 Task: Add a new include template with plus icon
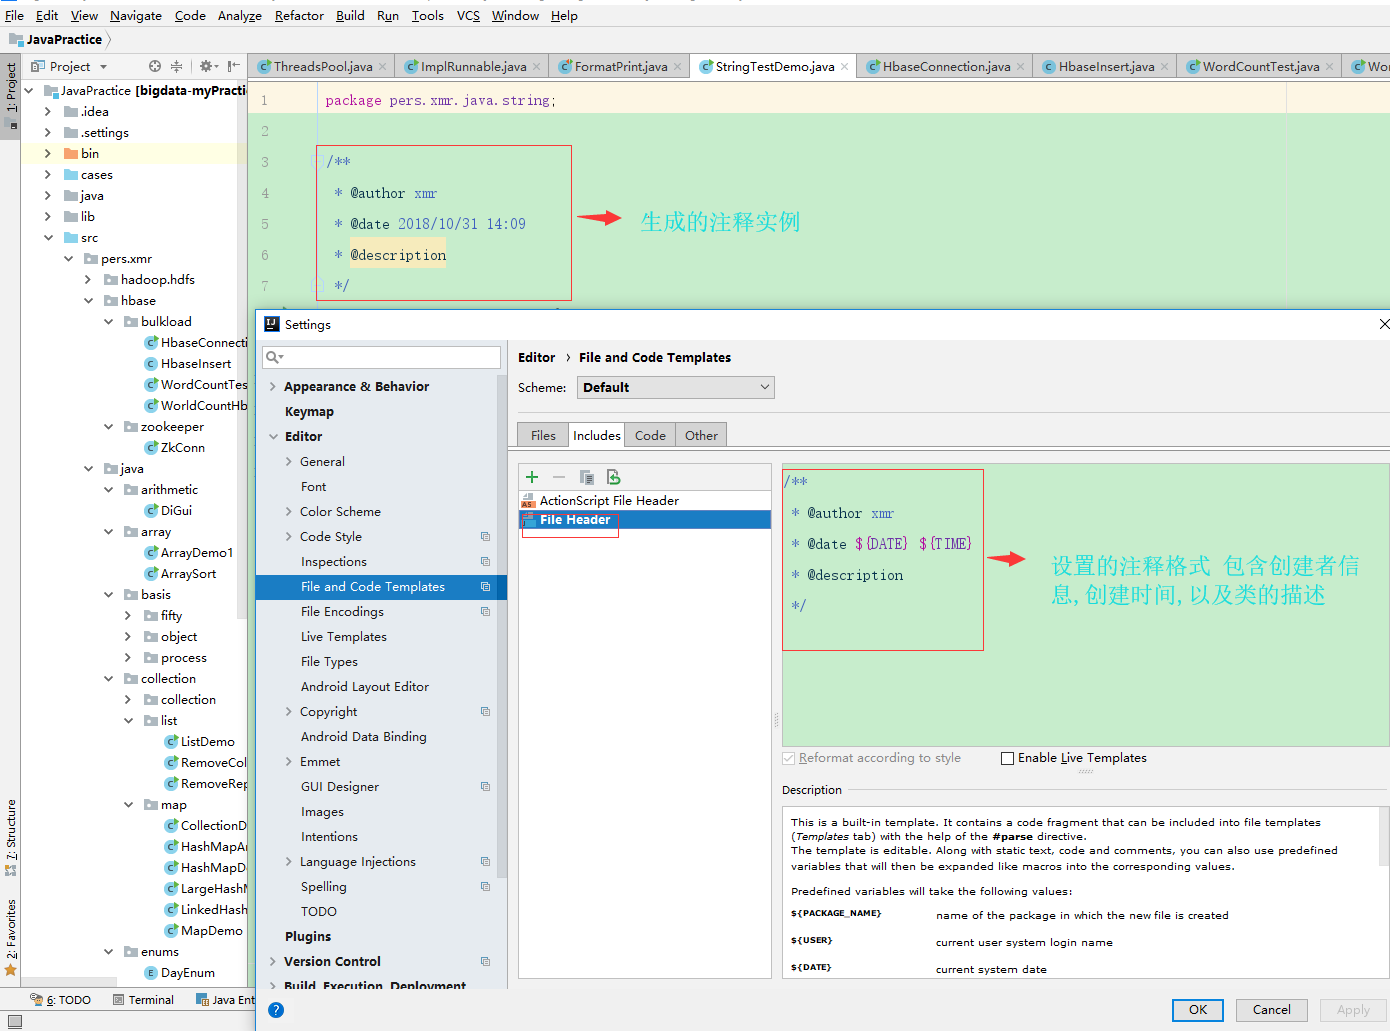click(x=532, y=477)
